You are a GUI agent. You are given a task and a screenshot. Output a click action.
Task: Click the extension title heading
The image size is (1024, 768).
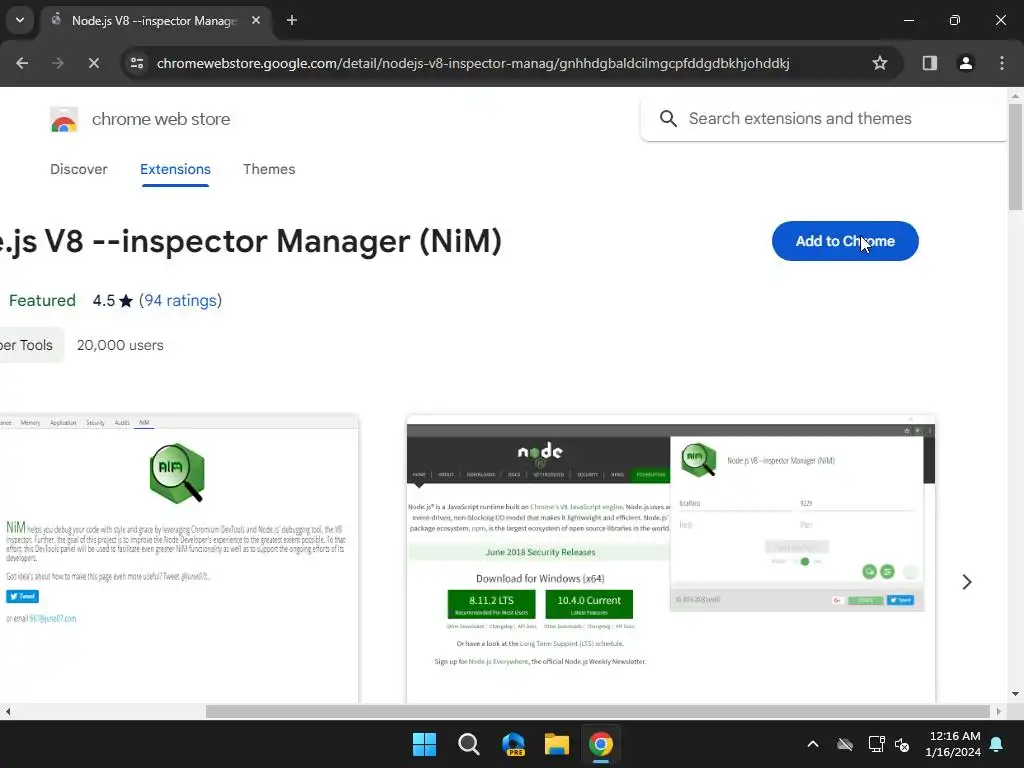click(x=251, y=241)
